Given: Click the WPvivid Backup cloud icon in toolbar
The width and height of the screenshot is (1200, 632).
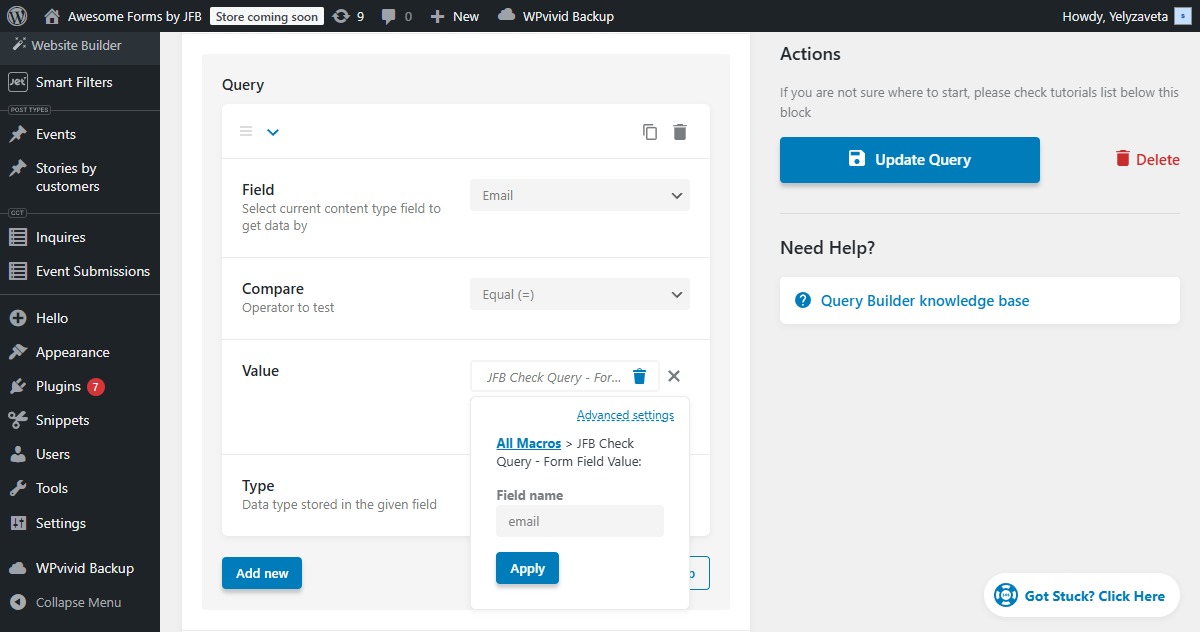Looking at the screenshot, I should (507, 15).
